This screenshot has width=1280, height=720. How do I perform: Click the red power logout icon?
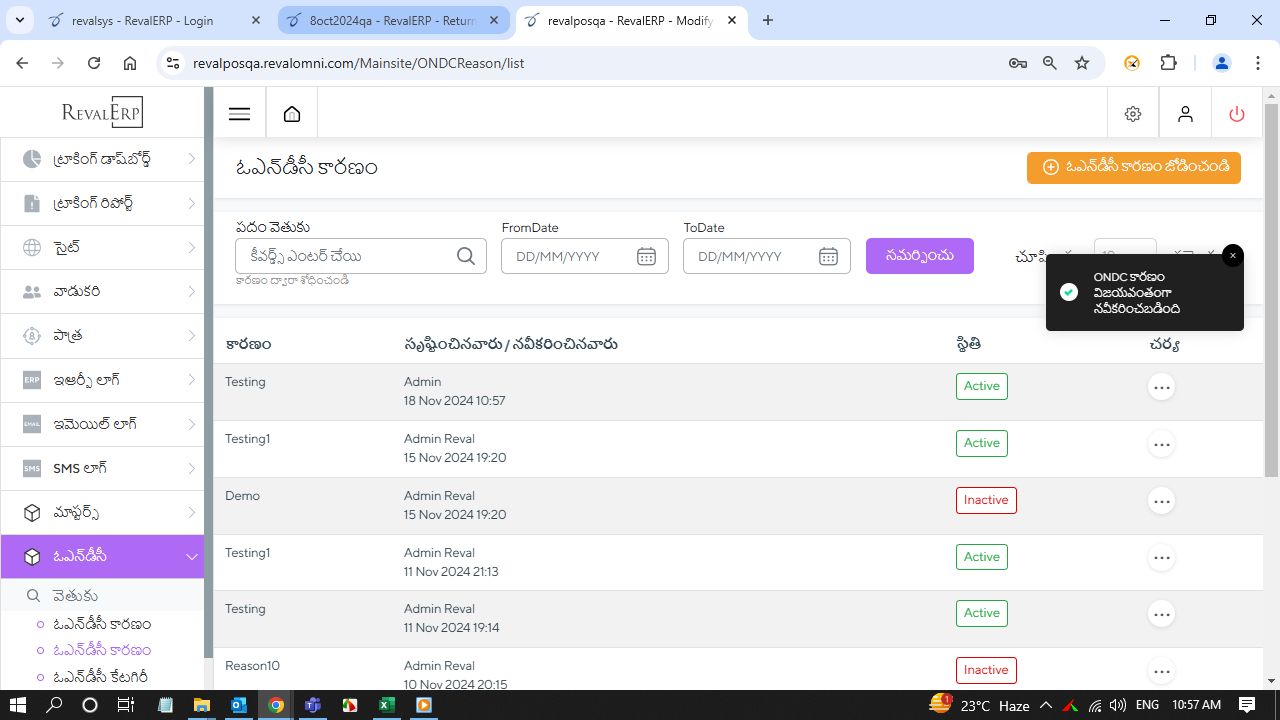[1237, 114]
